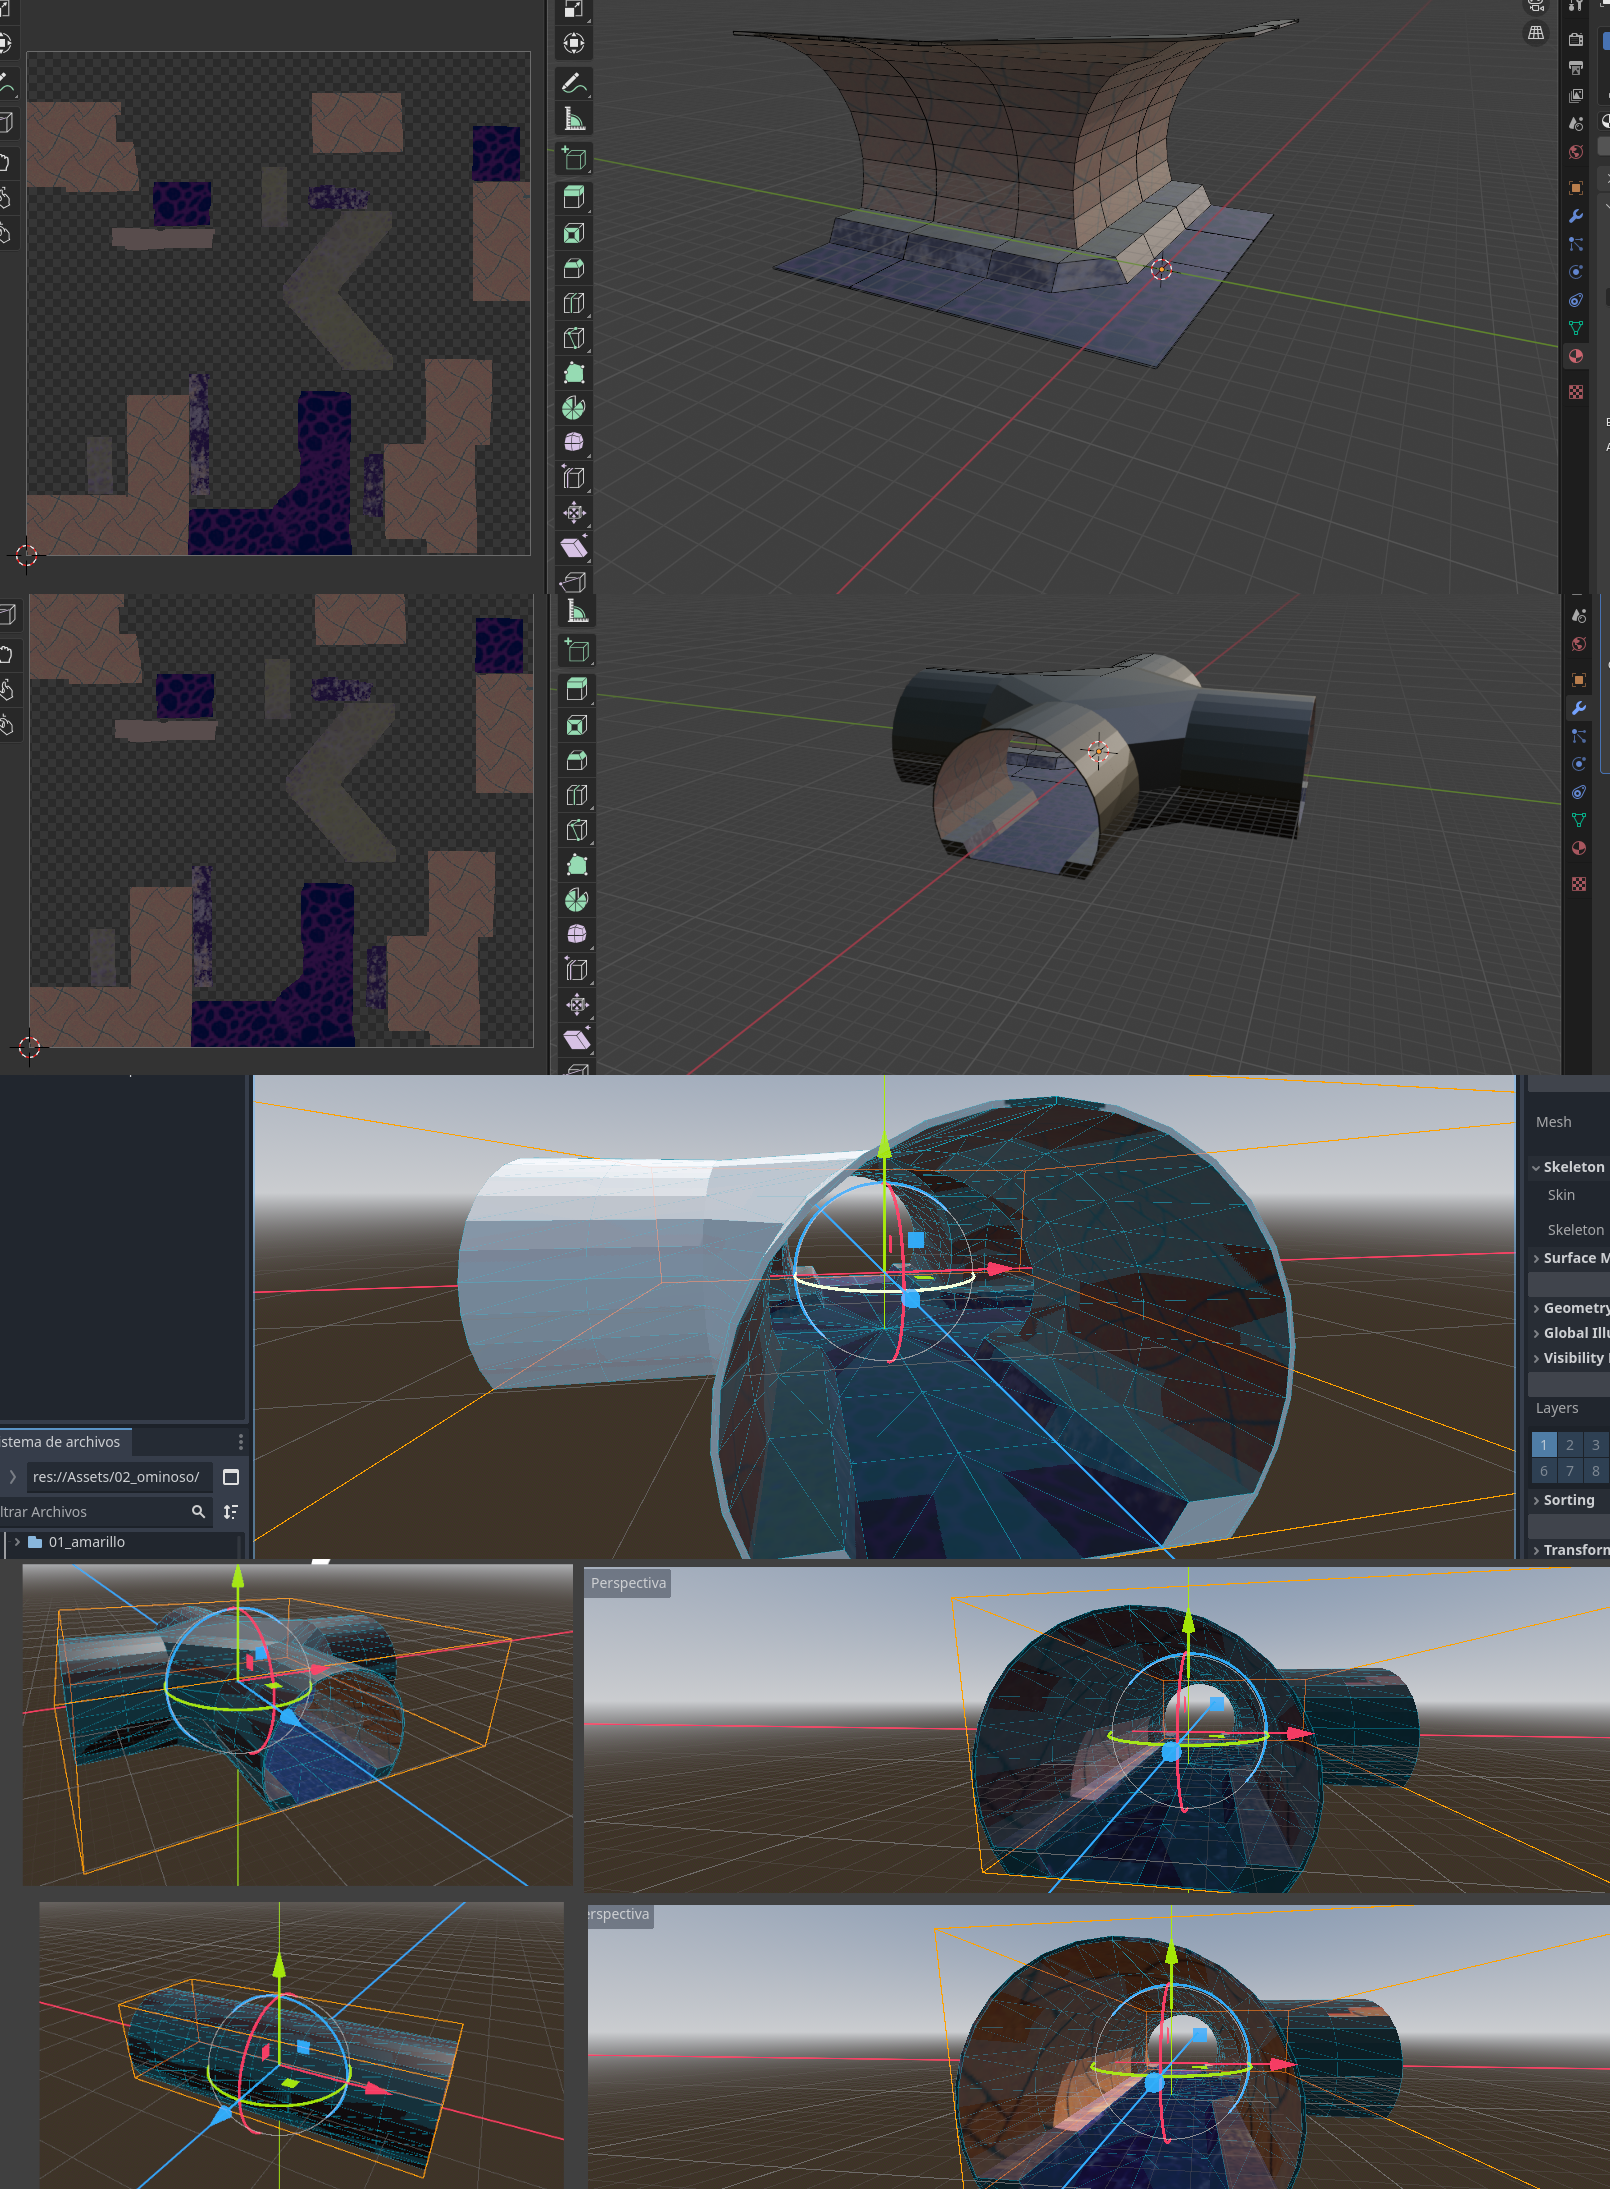Open the FileSystem dock three-dot menu
The height and width of the screenshot is (2189, 1610).
point(240,1442)
